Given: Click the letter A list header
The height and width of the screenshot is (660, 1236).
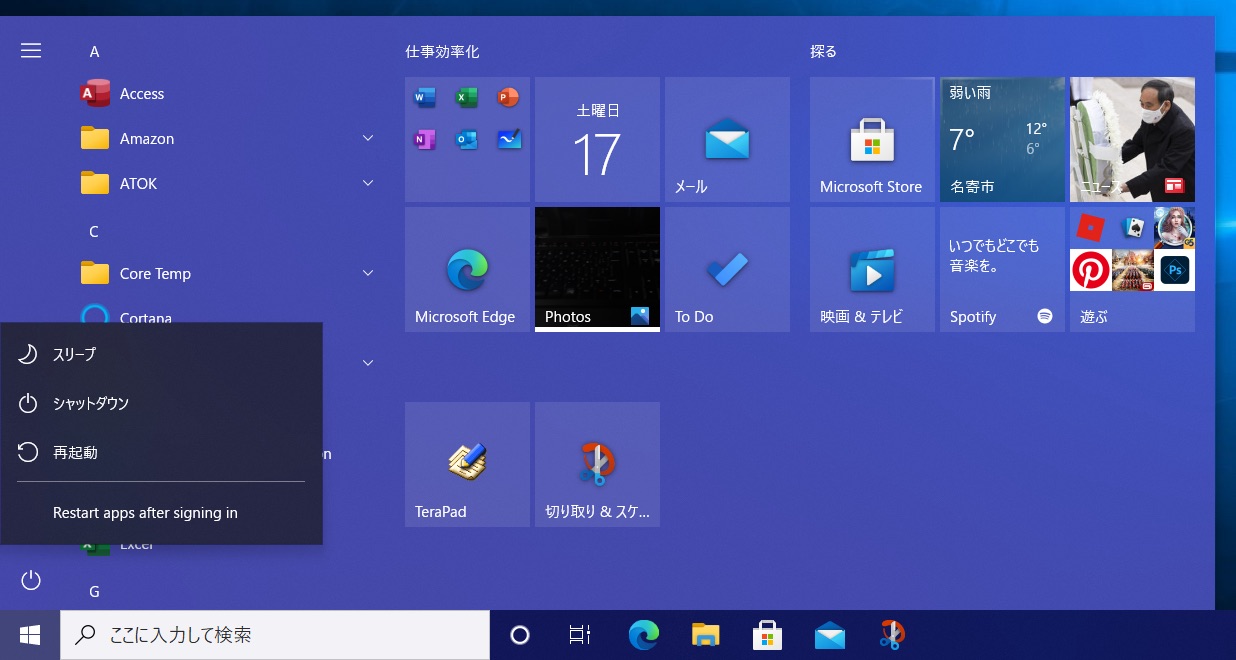Looking at the screenshot, I should coord(94,51).
